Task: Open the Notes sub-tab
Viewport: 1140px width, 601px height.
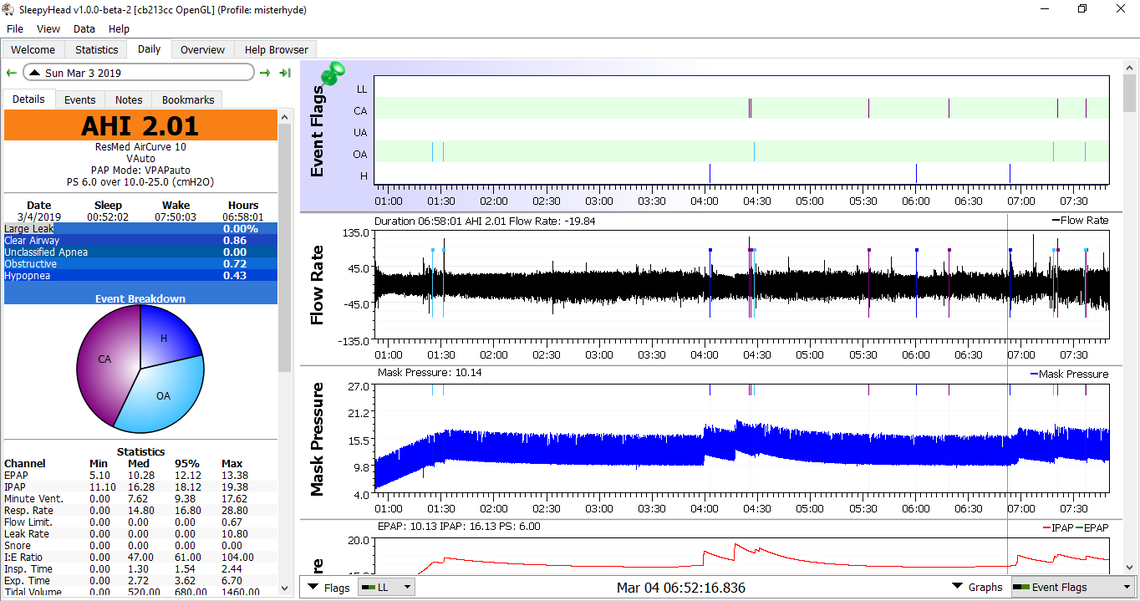Action: pyautogui.click(x=129, y=100)
